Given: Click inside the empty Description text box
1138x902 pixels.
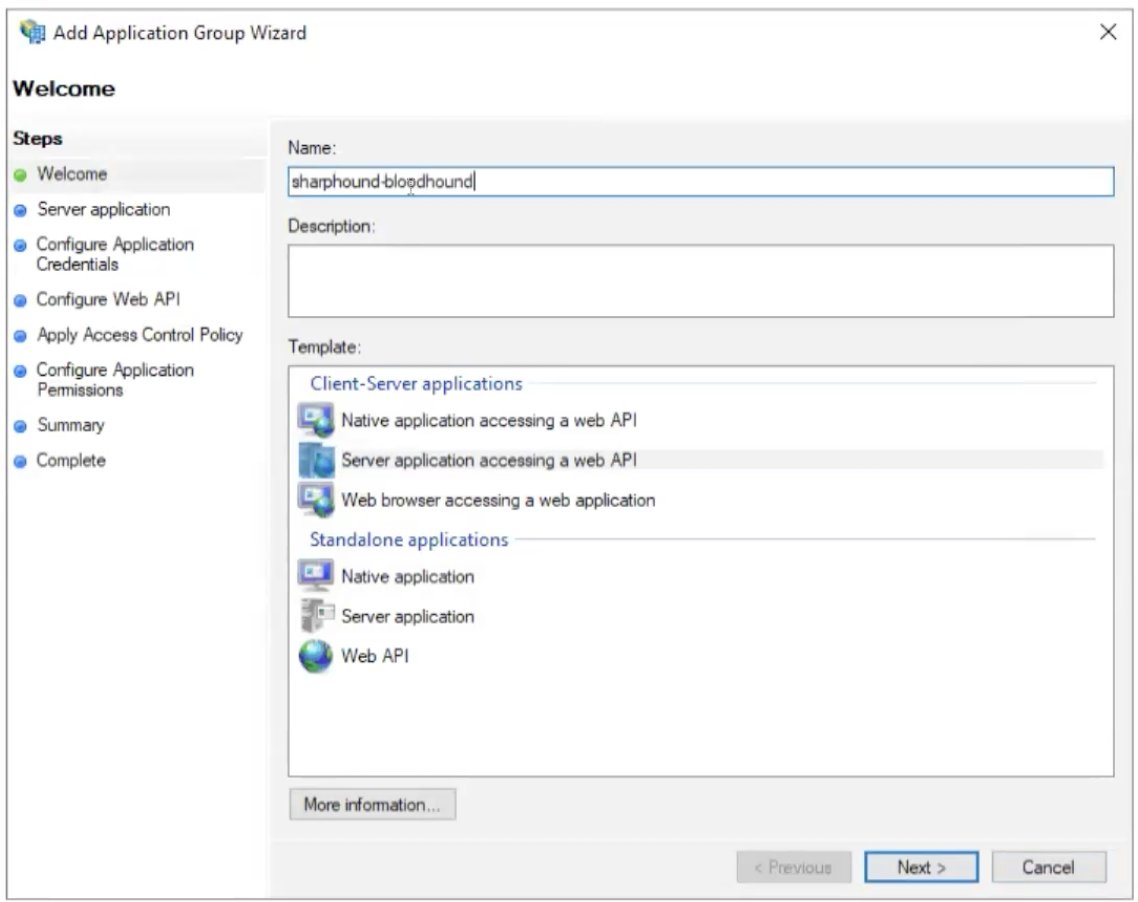Looking at the screenshot, I should coord(700,281).
